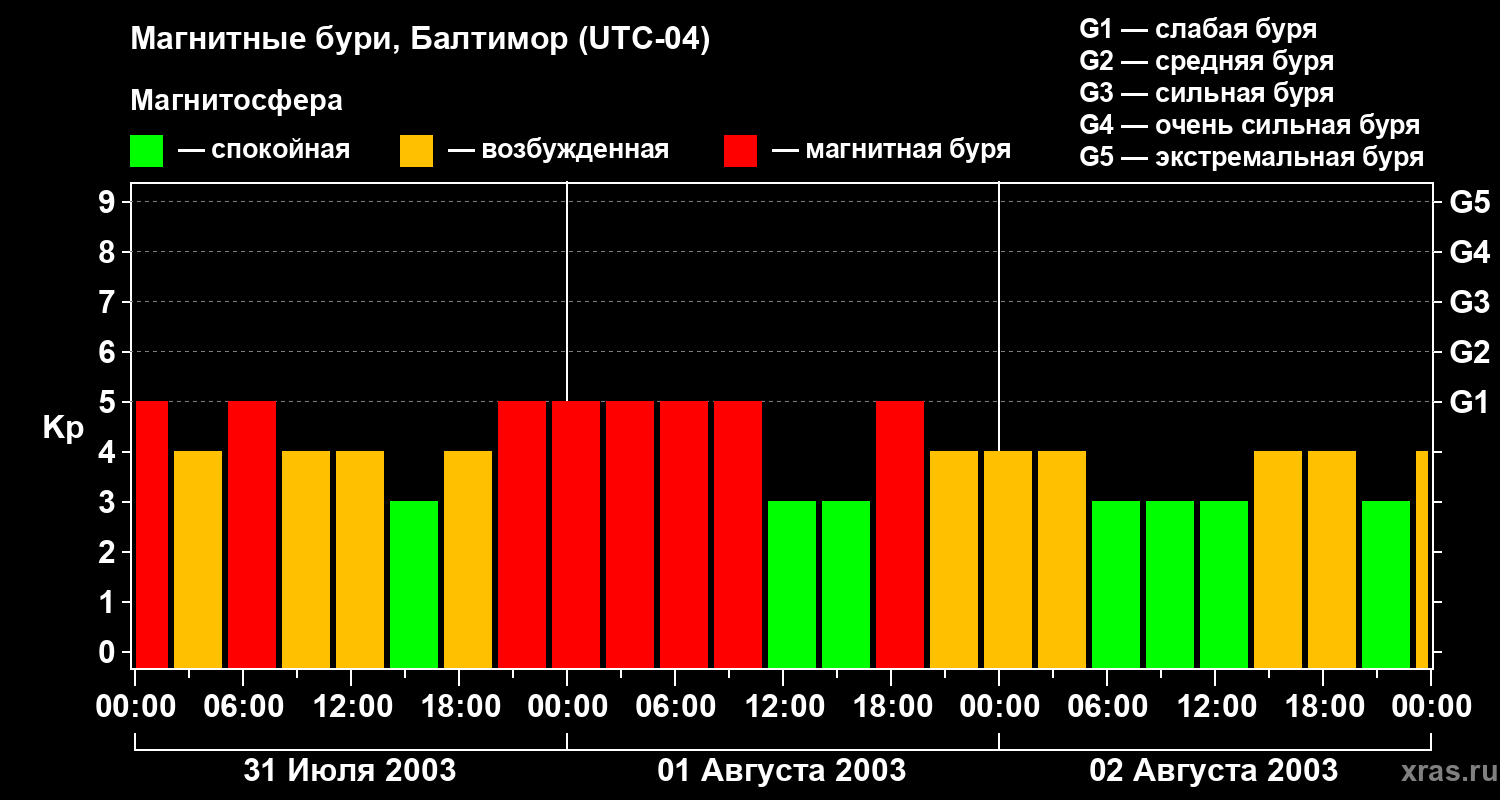This screenshot has height=800, width=1500.
Task: Click the green 'спокойная' legend swatch
Action: coord(146,151)
